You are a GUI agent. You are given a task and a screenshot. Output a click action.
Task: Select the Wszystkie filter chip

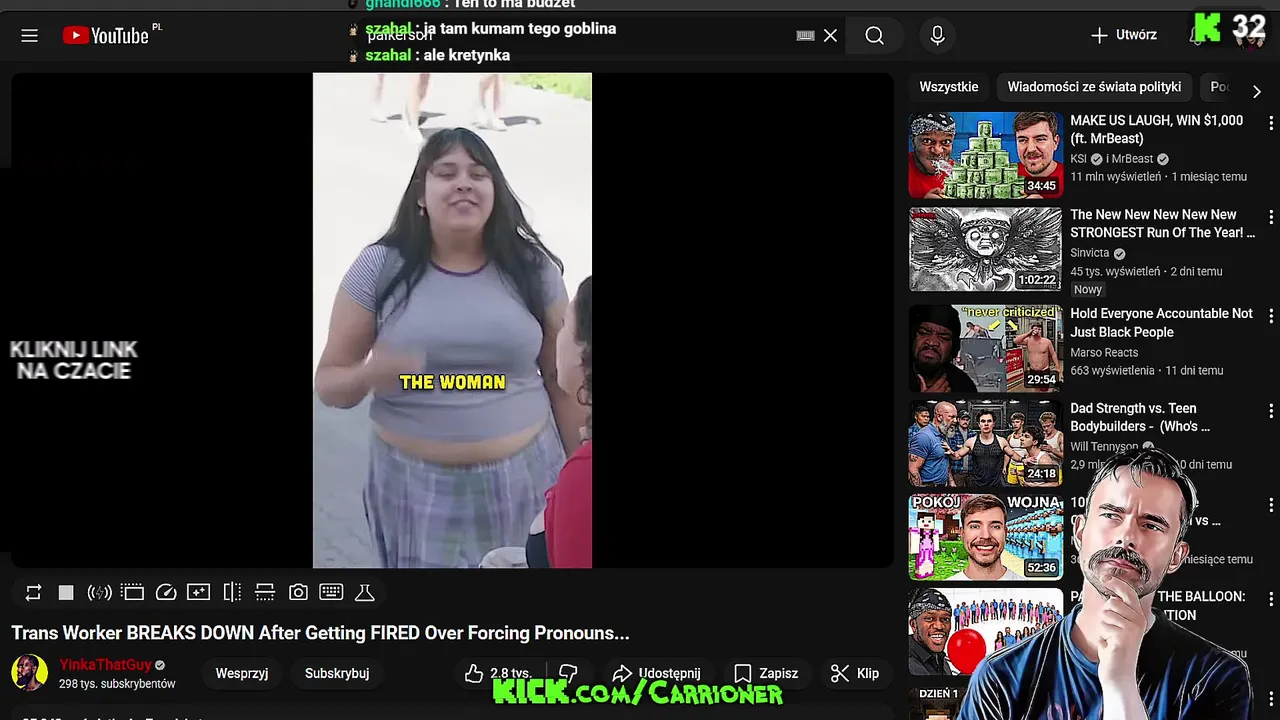pos(949,87)
